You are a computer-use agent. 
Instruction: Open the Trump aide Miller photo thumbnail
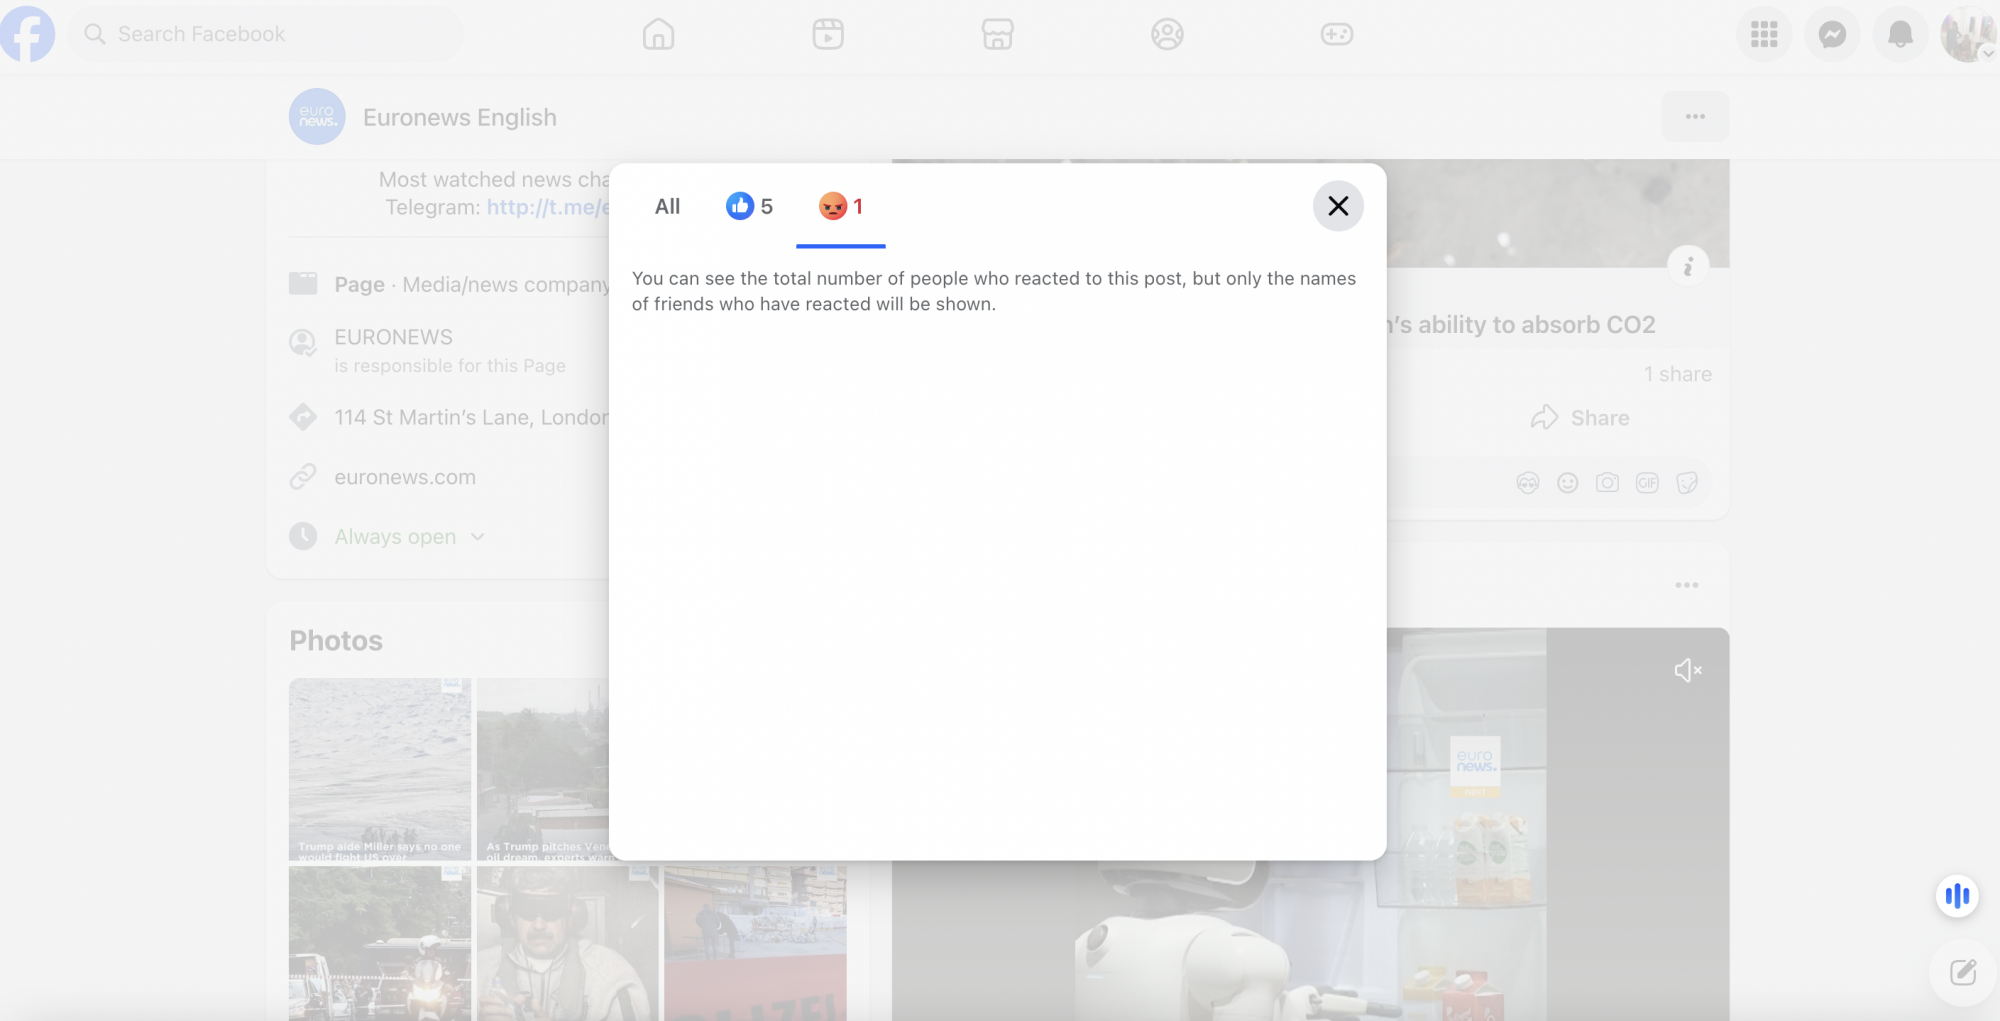pyautogui.click(x=380, y=768)
